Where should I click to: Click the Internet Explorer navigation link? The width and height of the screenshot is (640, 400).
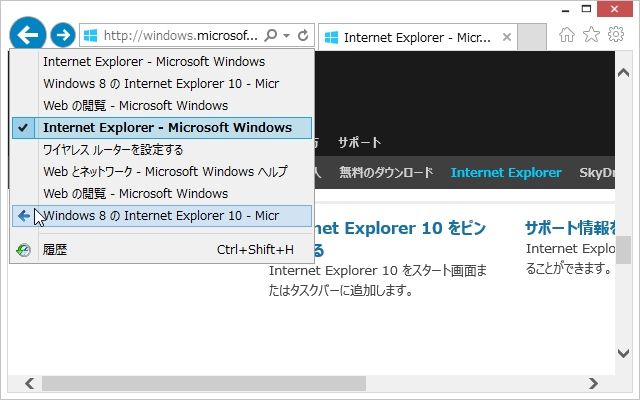point(506,172)
